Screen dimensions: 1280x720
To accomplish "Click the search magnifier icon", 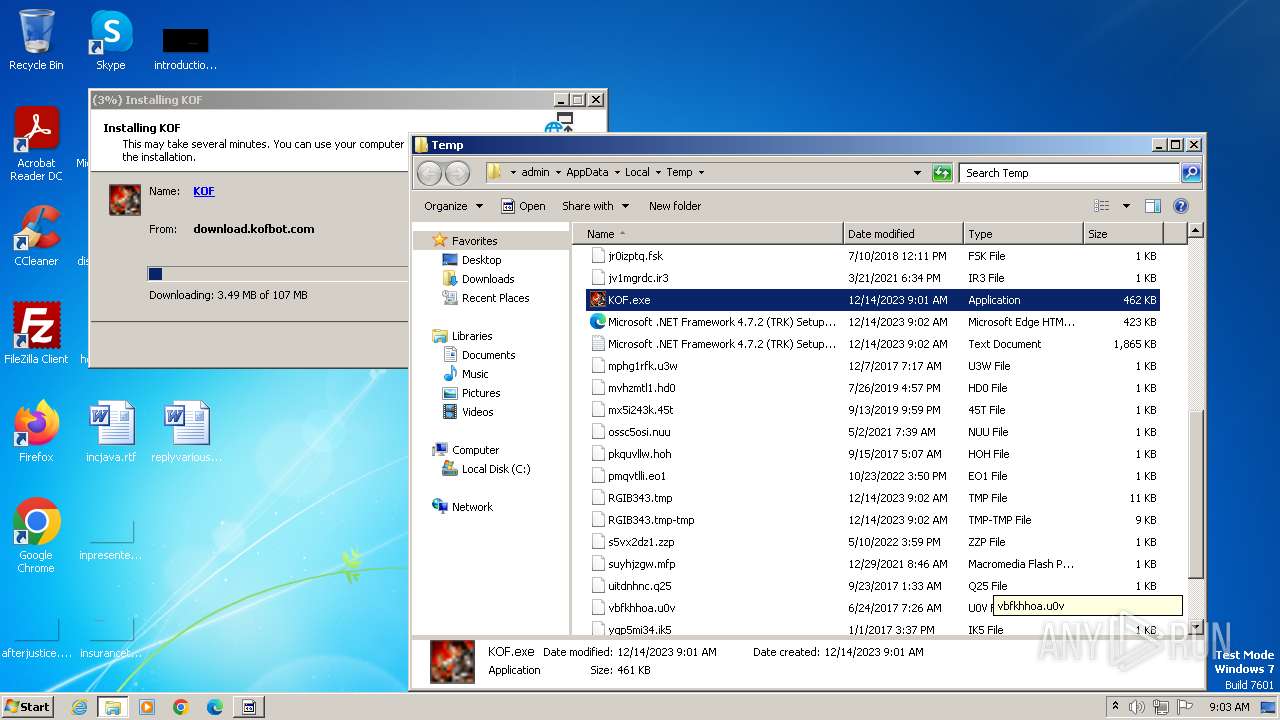I will pos(1190,173).
